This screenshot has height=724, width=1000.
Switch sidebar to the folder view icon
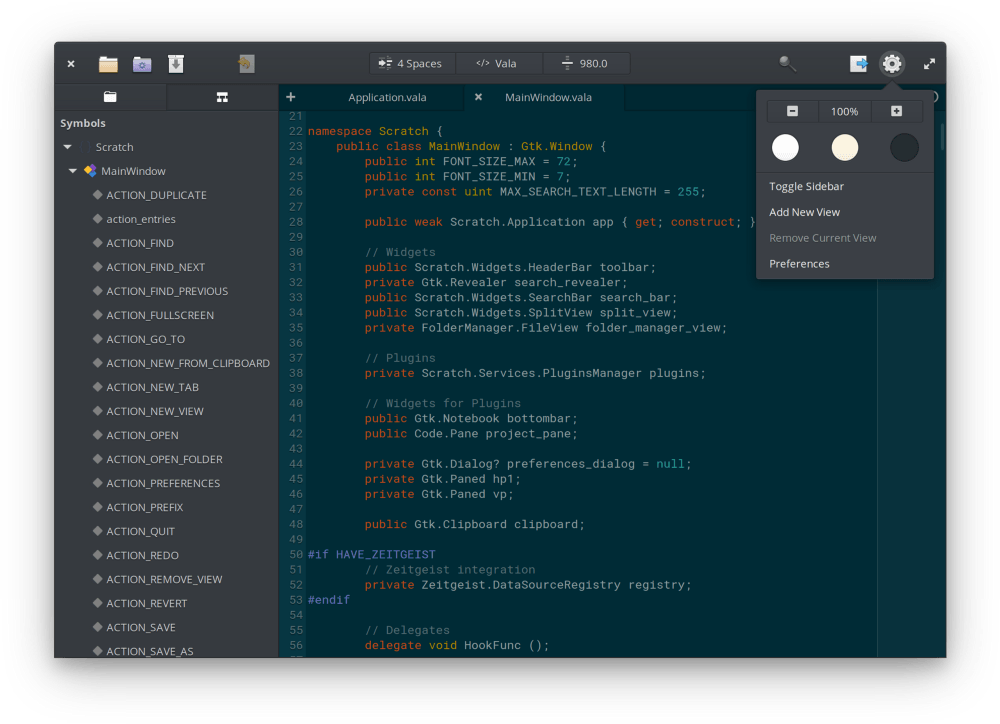[110, 97]
